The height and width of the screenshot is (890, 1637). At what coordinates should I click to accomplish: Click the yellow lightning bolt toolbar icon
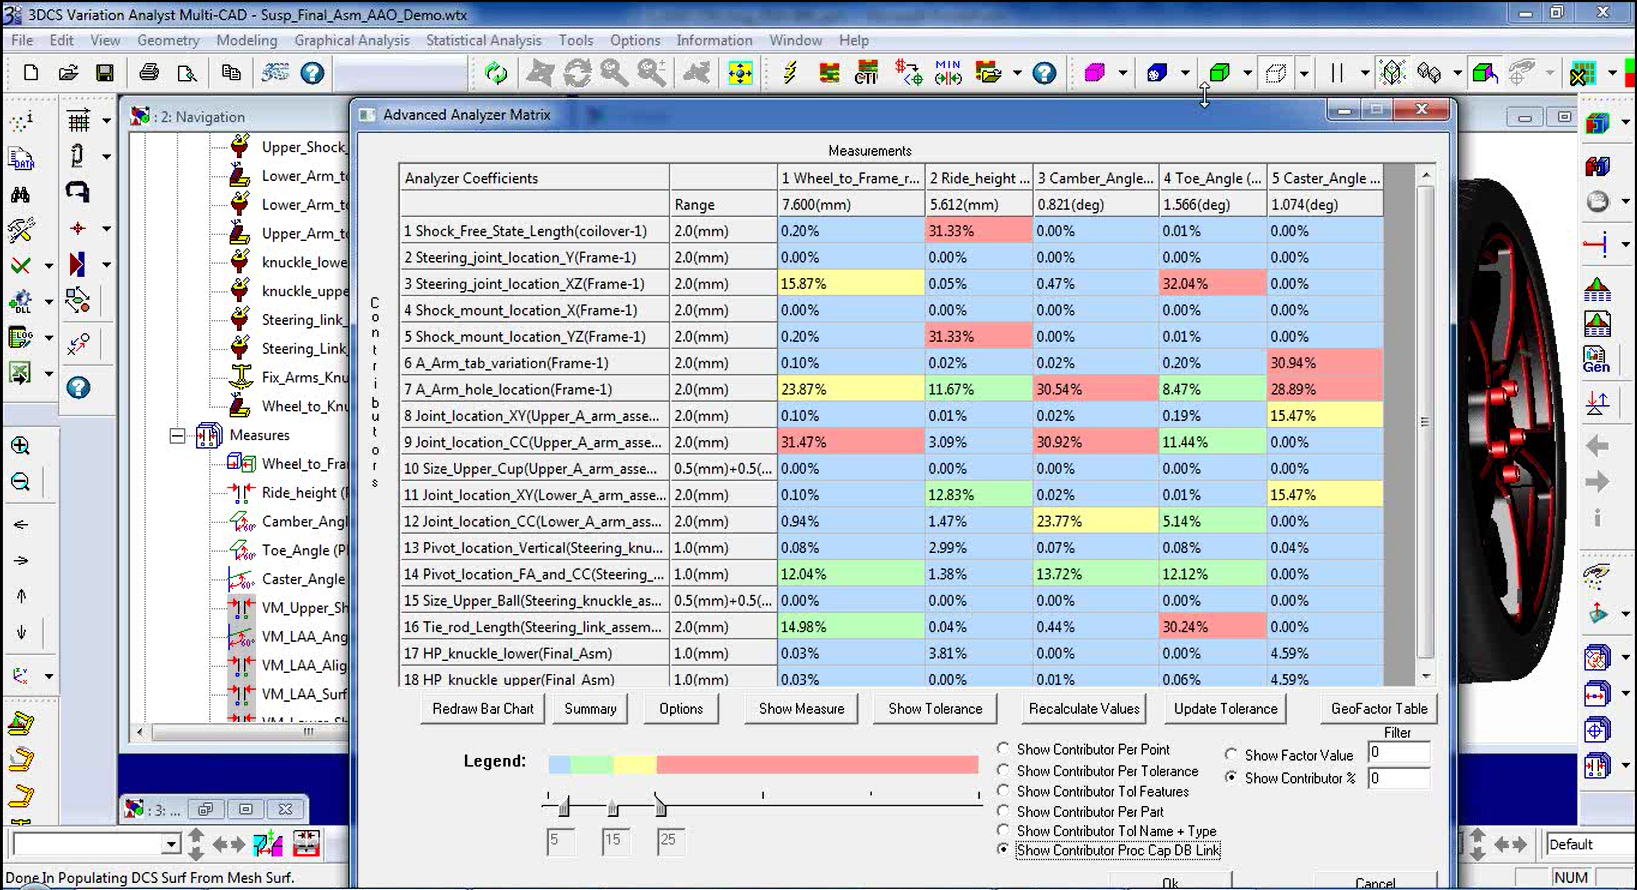(x=790, y=73)
